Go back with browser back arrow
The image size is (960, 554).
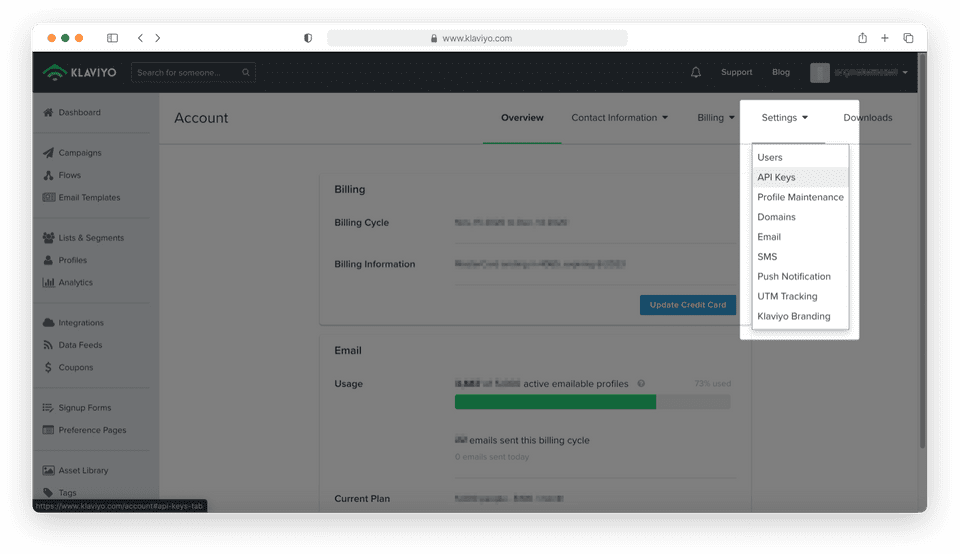coord(140,38)
